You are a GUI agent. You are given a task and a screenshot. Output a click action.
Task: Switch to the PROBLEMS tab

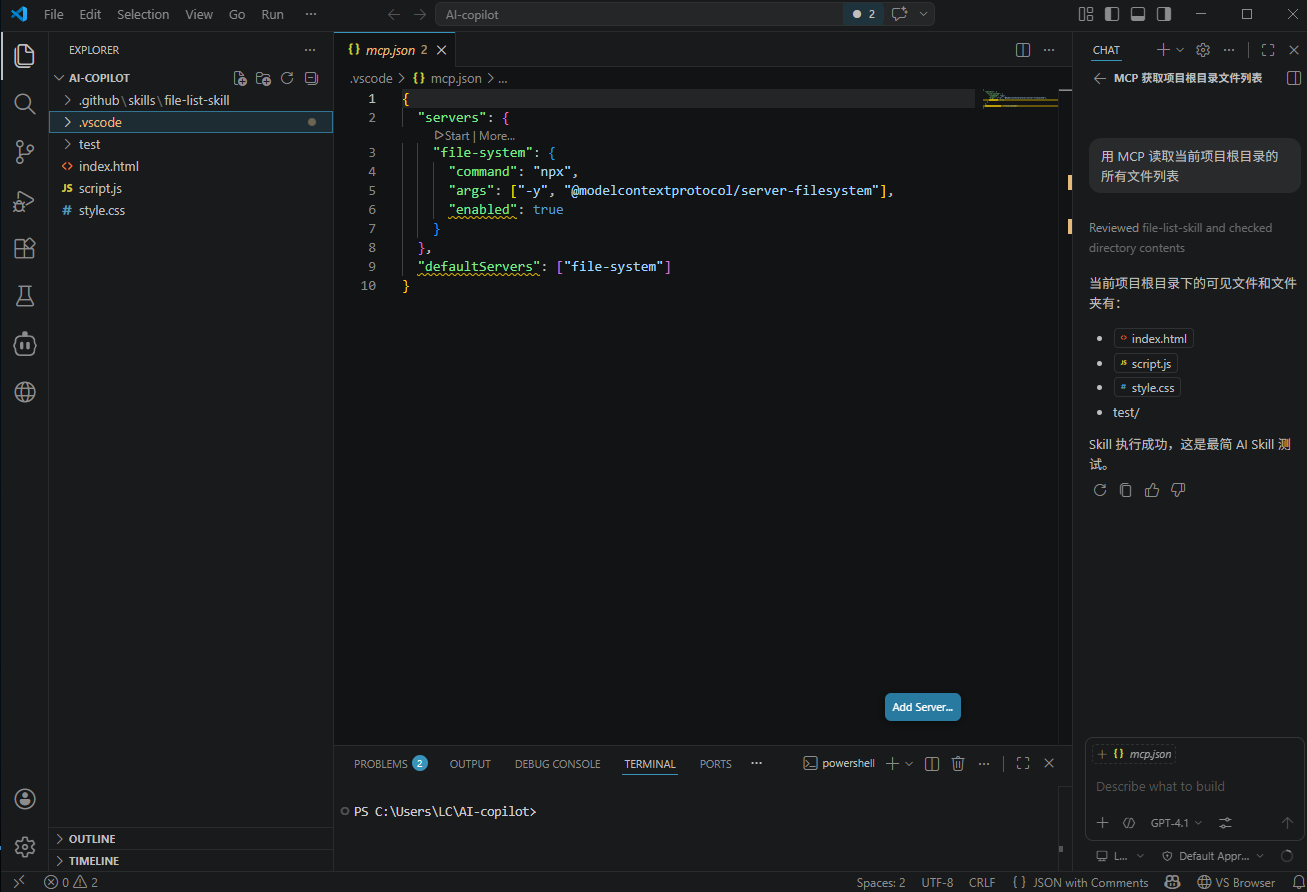coord(380,764)
